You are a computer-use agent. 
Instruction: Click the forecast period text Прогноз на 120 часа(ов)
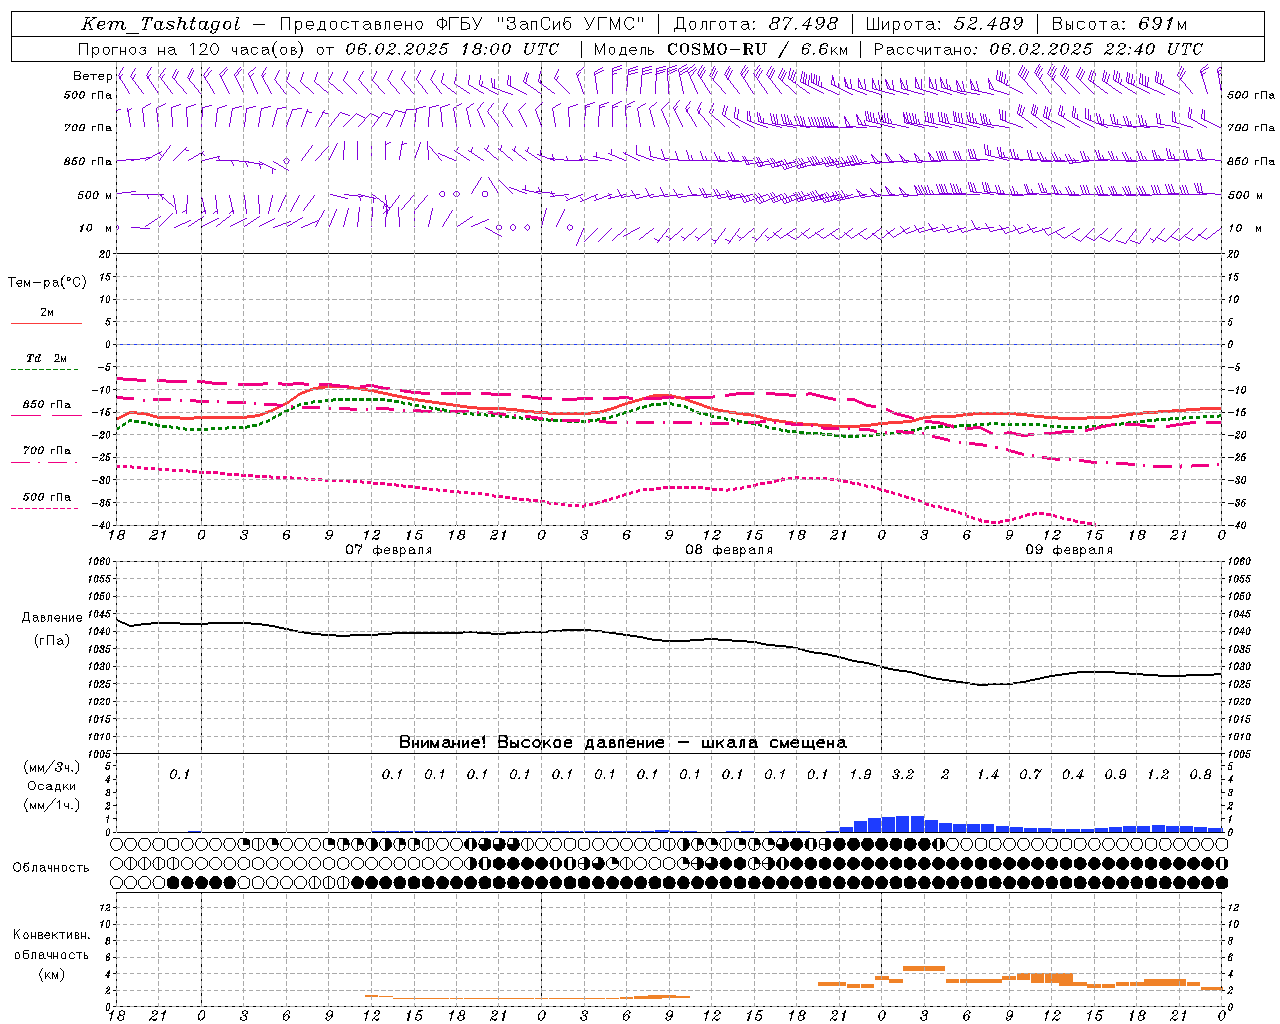[x=193, y=49]
